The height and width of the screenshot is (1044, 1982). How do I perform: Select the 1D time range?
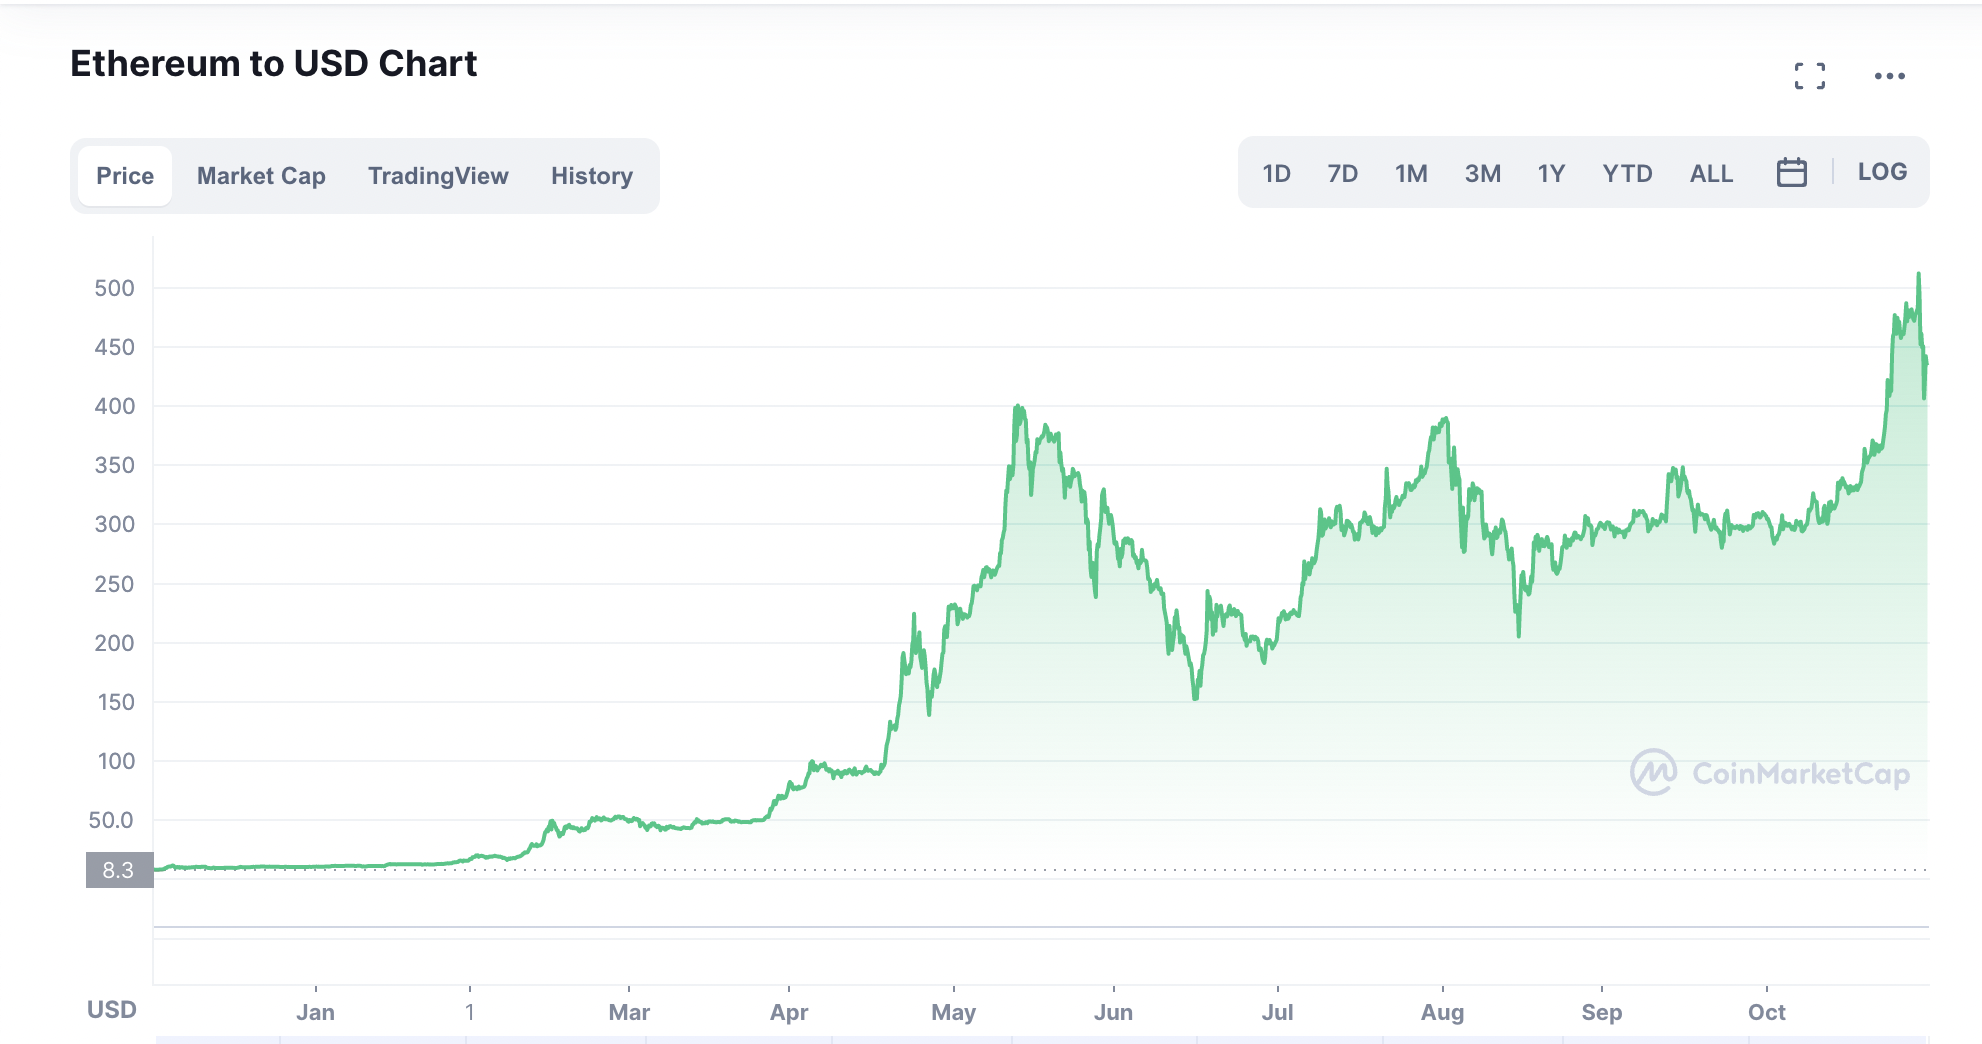[x=1276, y=174]
